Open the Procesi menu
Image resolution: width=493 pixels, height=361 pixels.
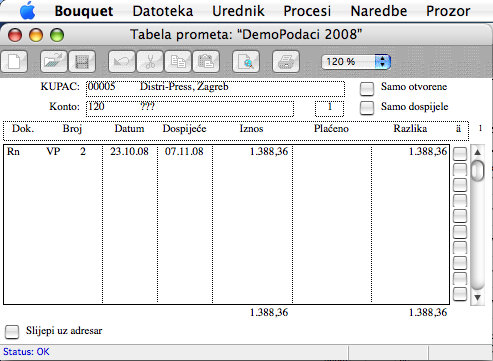coord(307,11)
